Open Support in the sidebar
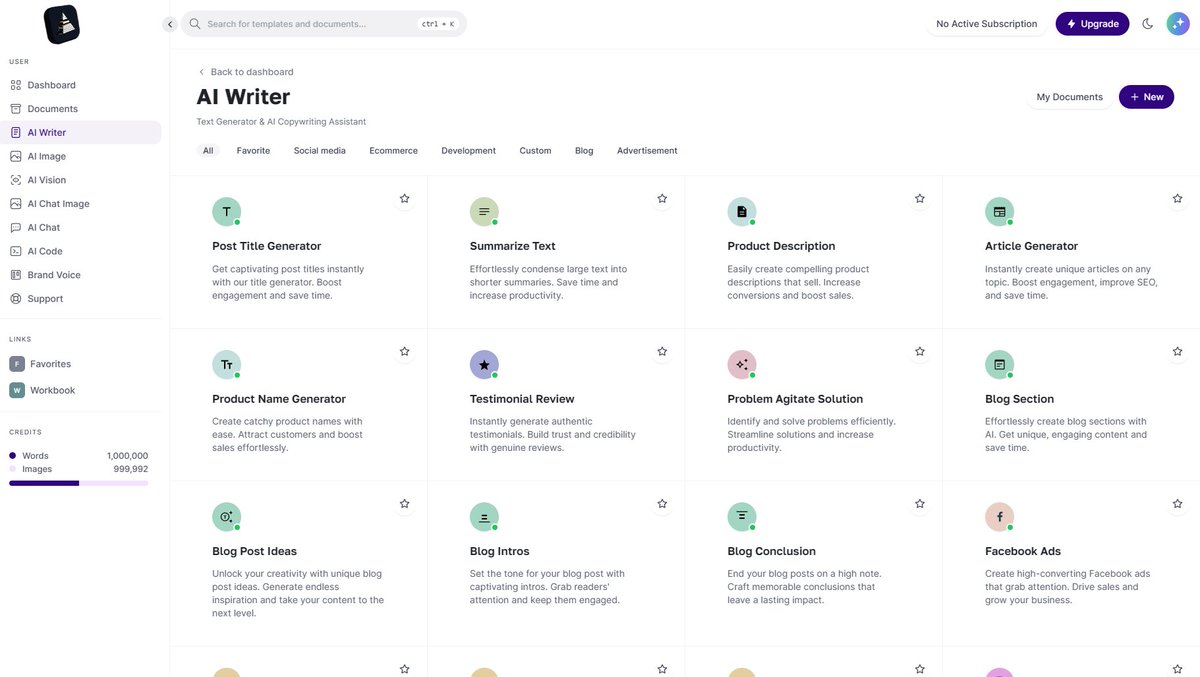 click(x=82, y=299)
